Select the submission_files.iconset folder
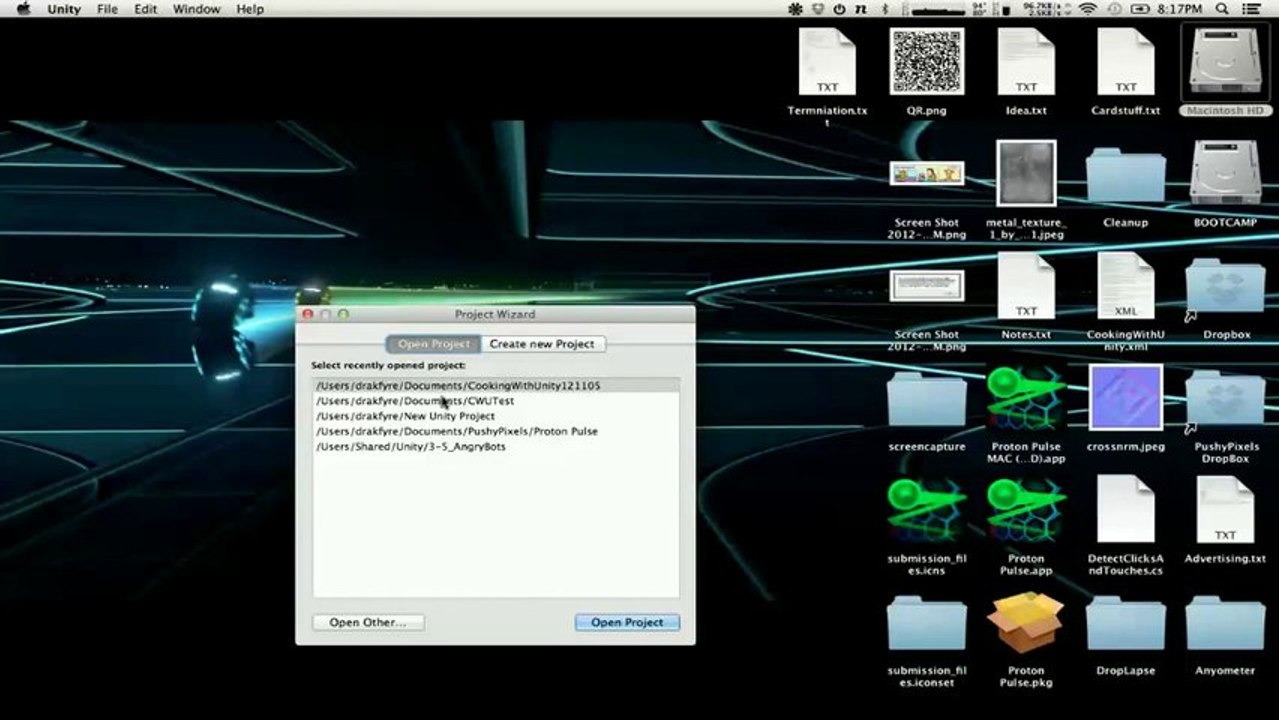This screenshot has width=1279, height=720. [927, 624]
